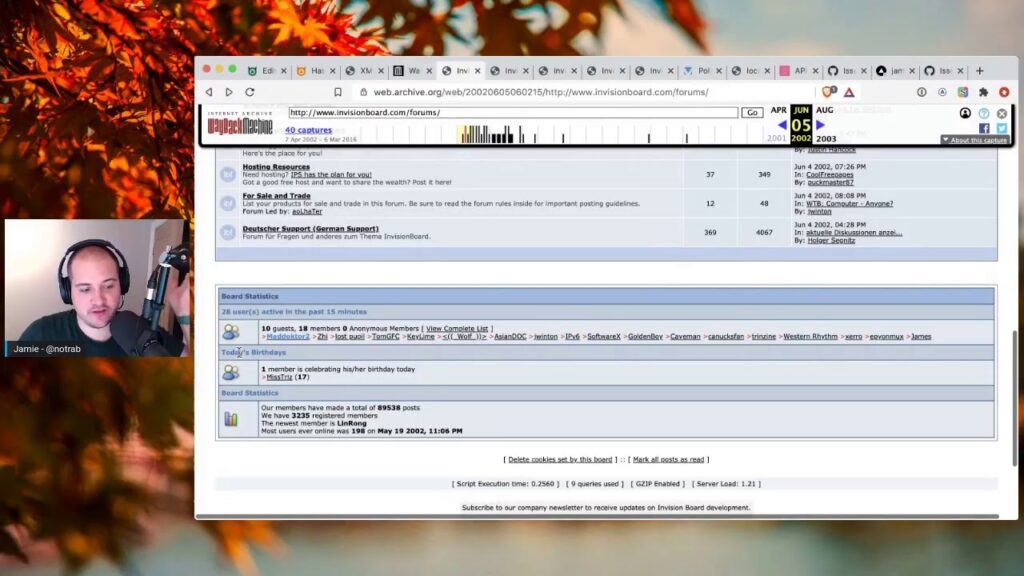Open a new tab with the plus button
The width and height of the screenshot is (1024, 576).
click(x=980, y=71)
